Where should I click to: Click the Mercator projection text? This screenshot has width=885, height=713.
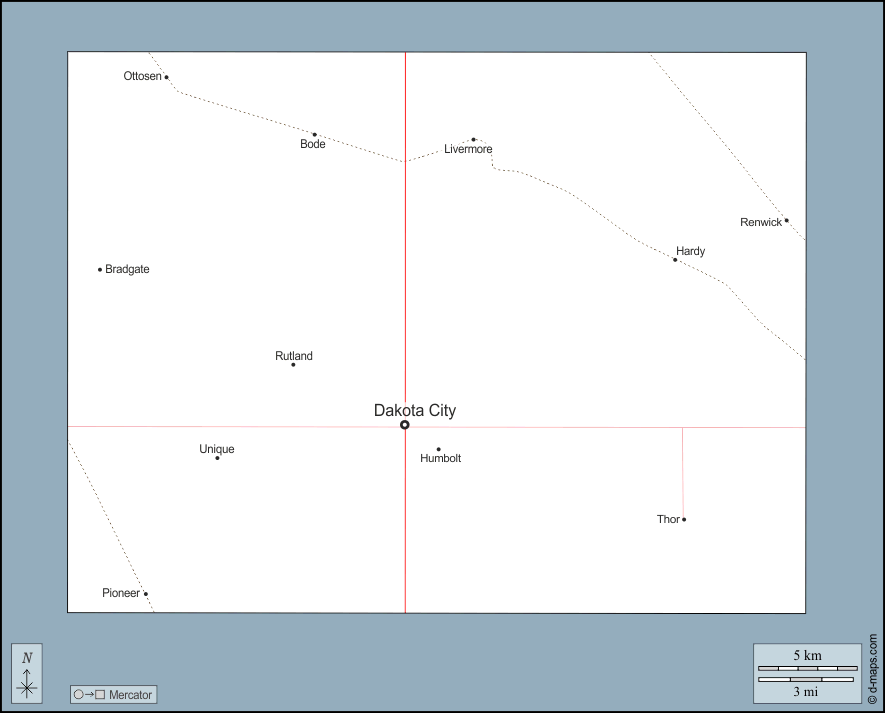(x=130, y=695)
